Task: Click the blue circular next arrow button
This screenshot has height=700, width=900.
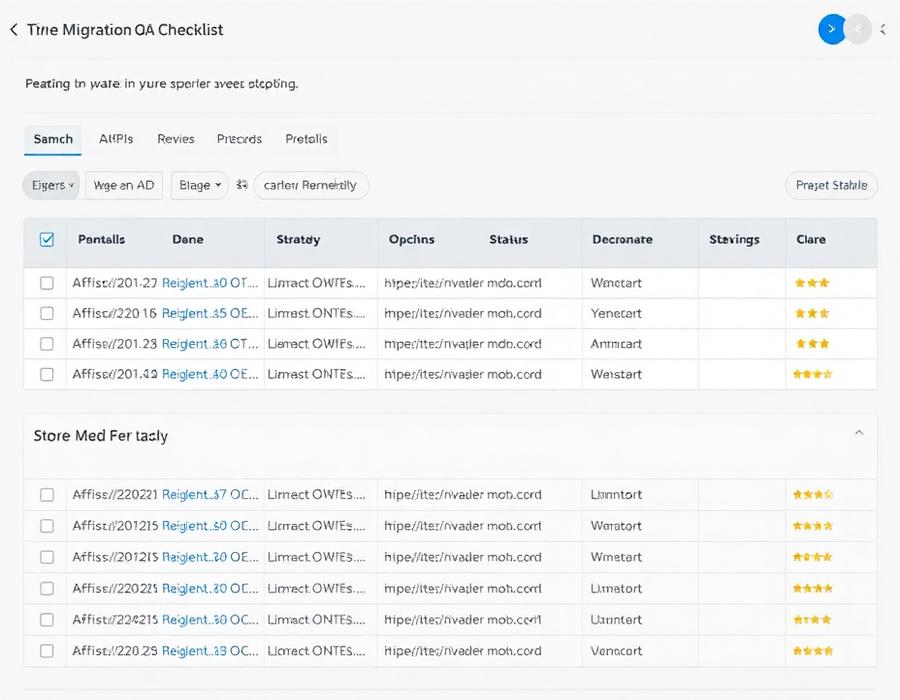Action: pyautogui.click(x=832, y=29)
